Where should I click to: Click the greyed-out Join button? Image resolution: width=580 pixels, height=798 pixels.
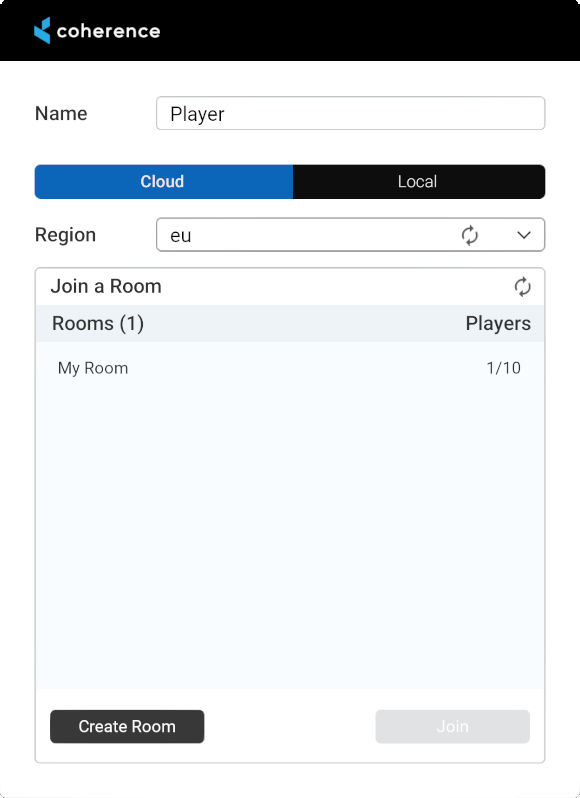pyautogui.click(x=452, y=726)
